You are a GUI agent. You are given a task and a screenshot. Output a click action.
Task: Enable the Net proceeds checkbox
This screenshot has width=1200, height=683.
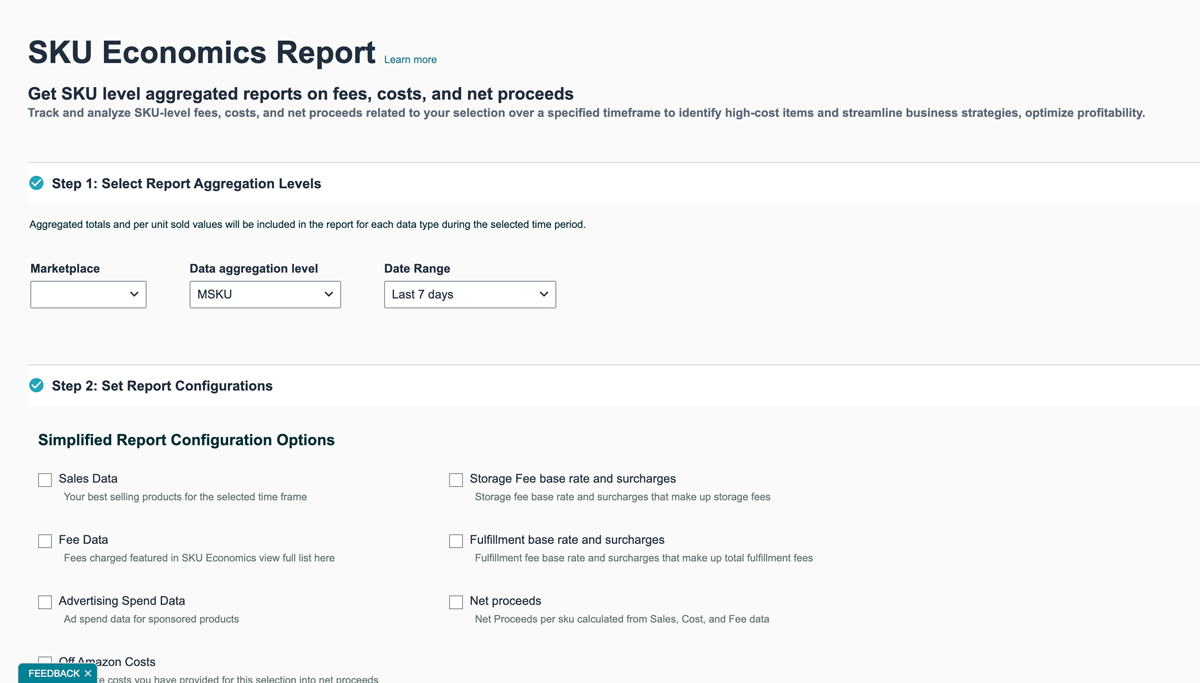(x=455, y=601)
